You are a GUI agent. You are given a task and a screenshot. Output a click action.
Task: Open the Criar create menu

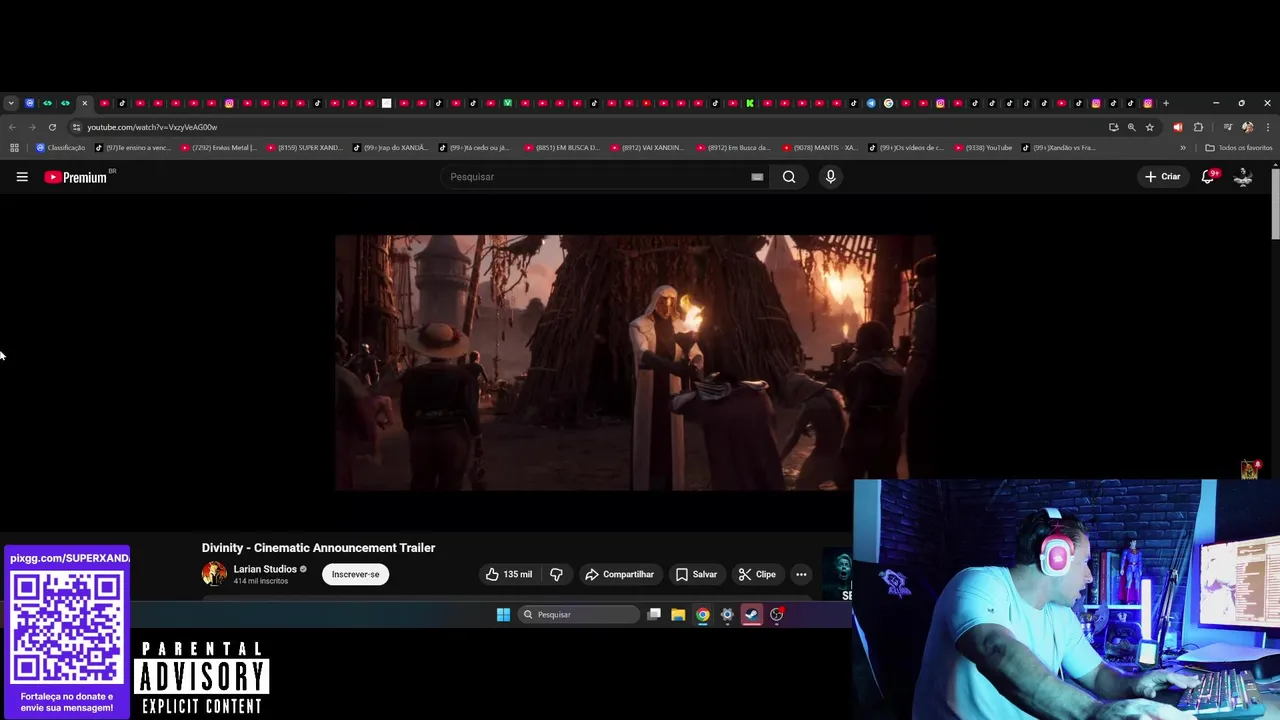point(1163,177)
